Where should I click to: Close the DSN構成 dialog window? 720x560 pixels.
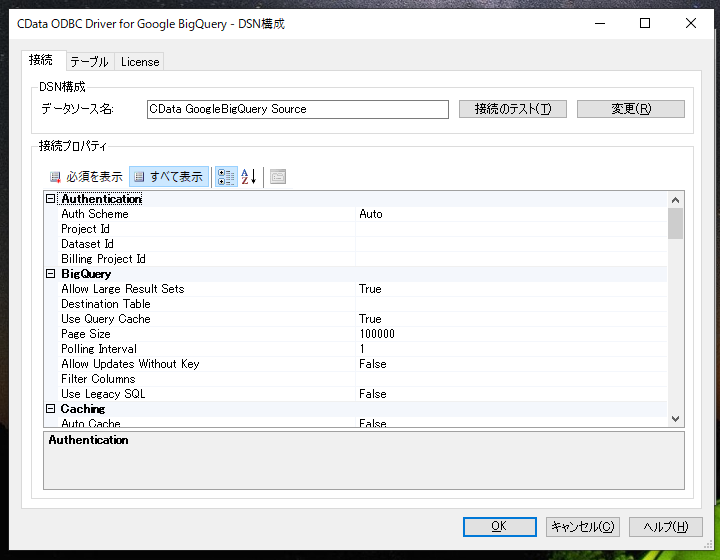coord(691,23)
